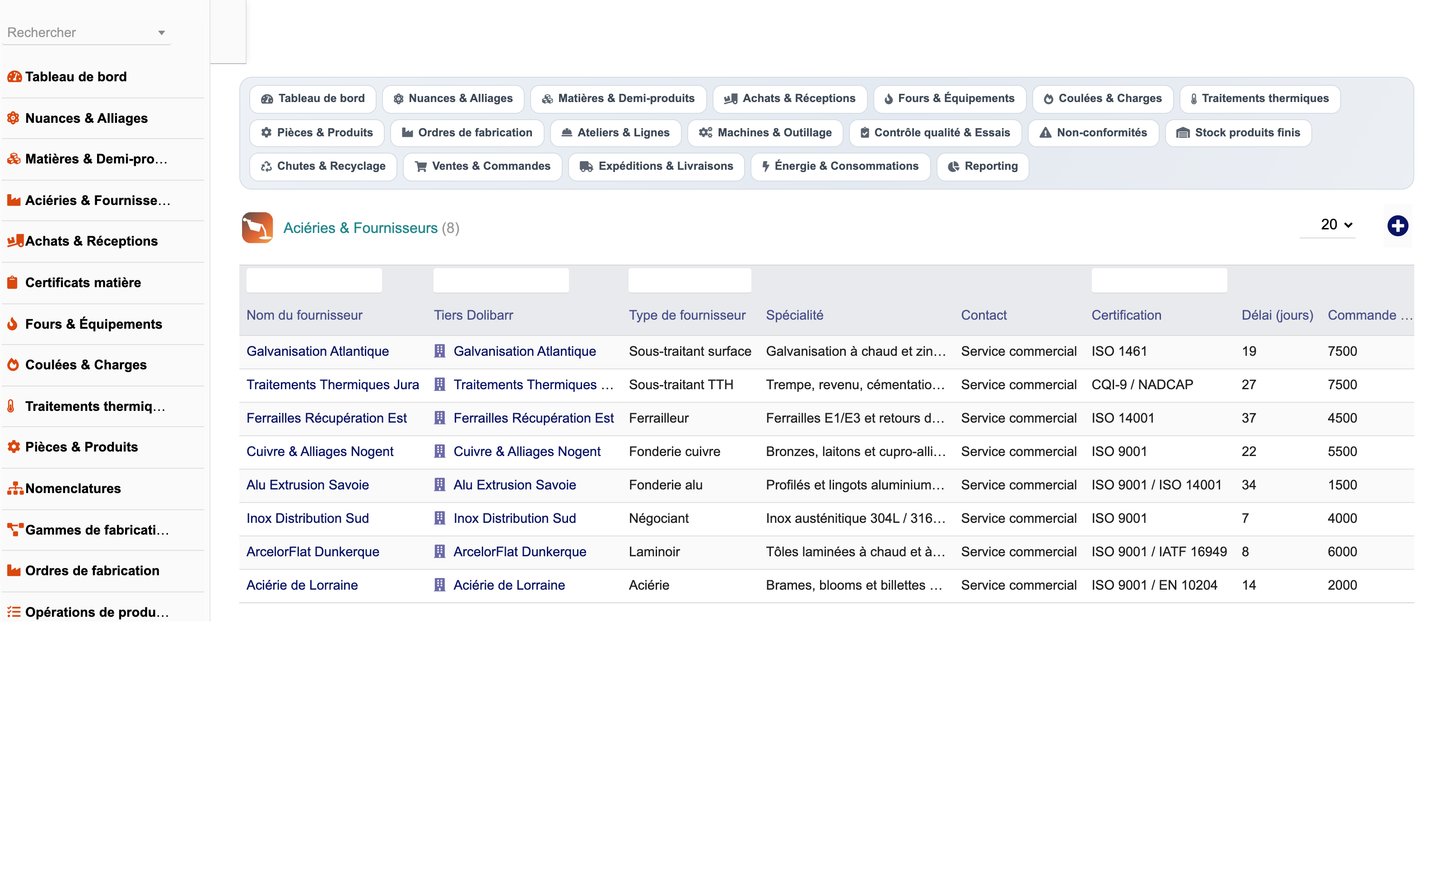The image size is (1445, 894).
Task: Click the Certification filter input field
Action: [x=1159, y=281]
